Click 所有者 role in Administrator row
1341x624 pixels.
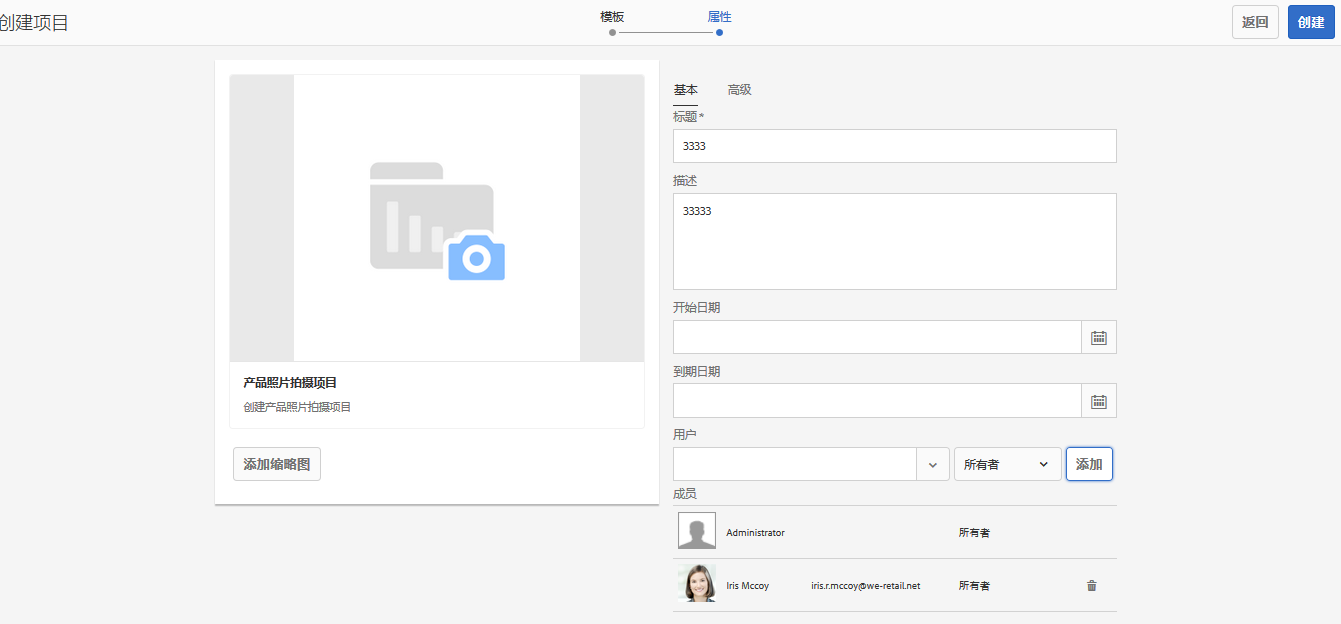pos(974,533)
